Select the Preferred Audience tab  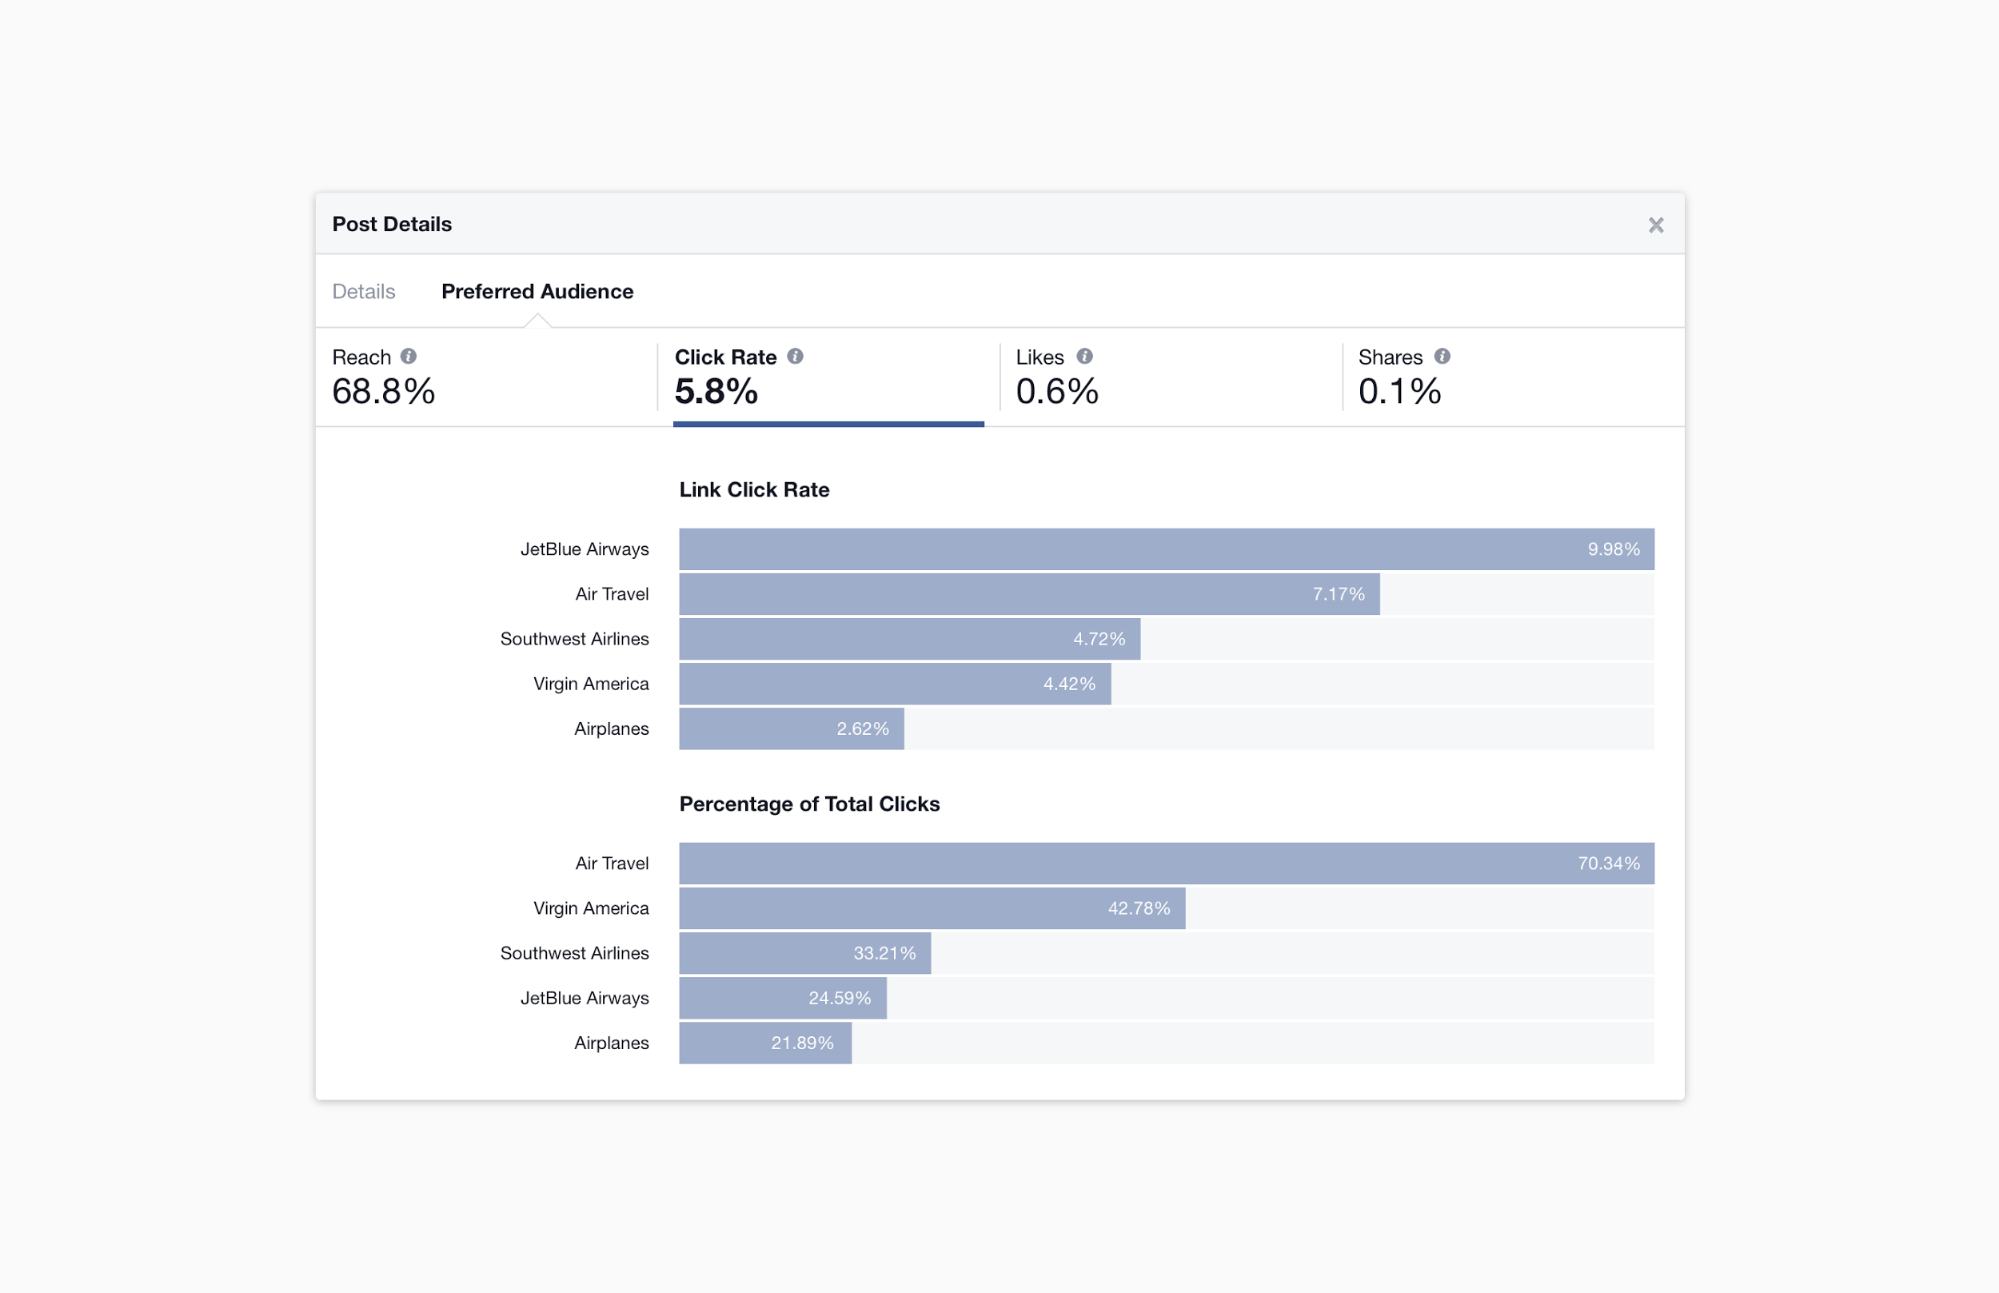(x=537, y=291)
